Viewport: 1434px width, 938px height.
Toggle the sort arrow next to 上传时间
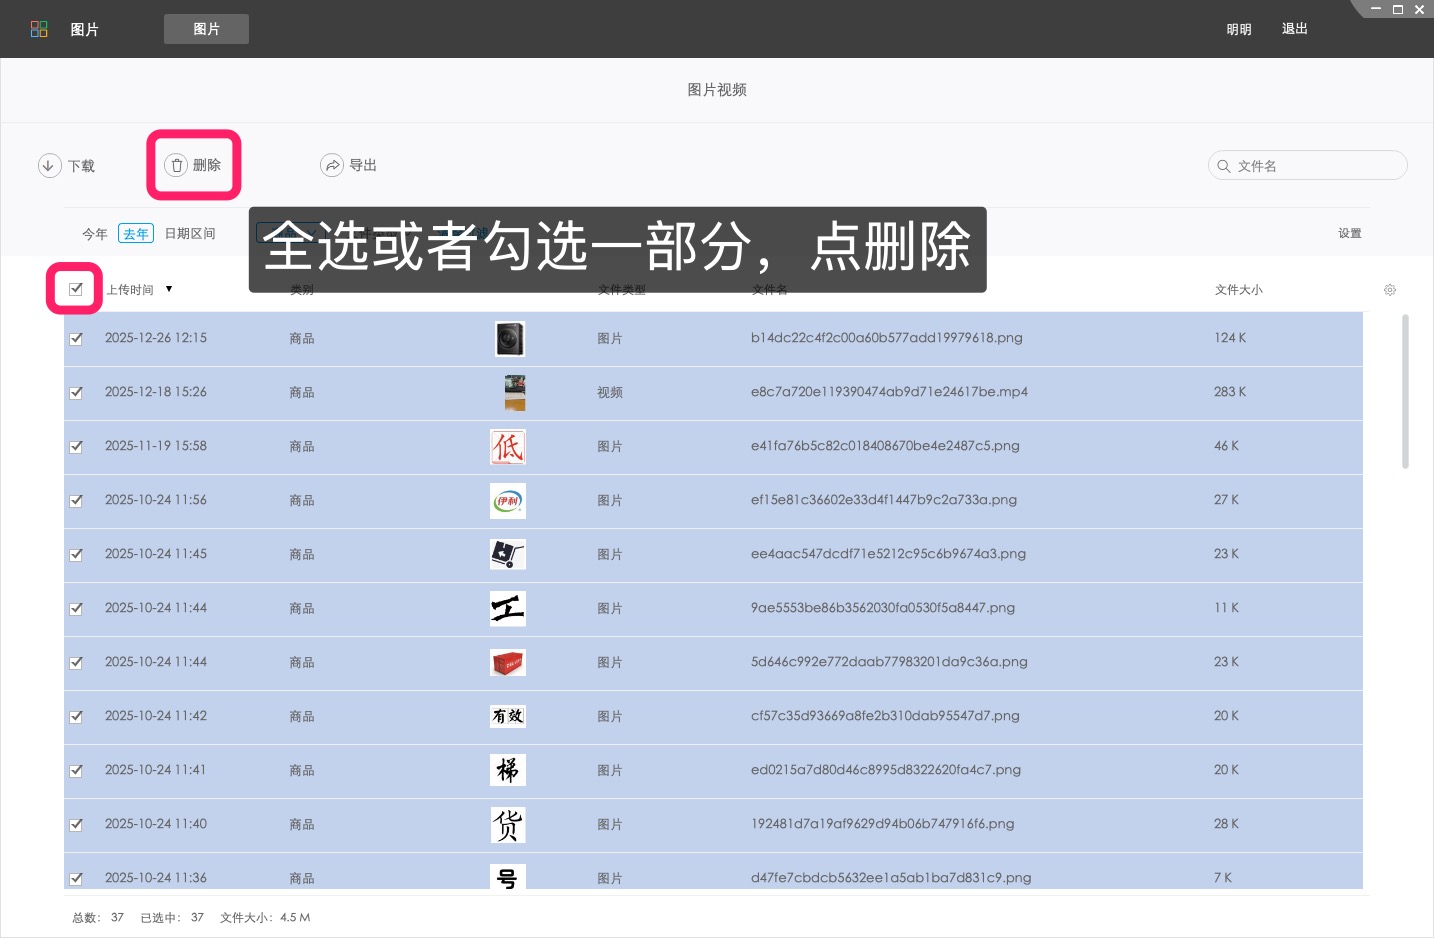(169, 289)
